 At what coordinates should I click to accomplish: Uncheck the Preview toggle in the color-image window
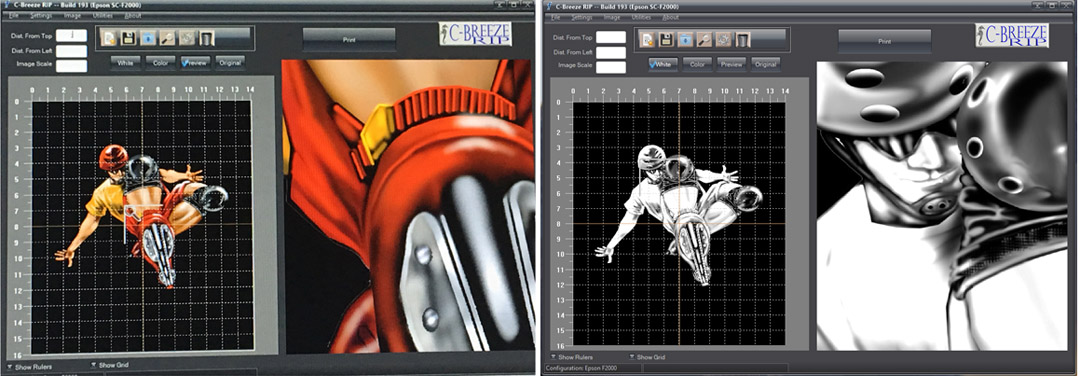pyautogui.click(x=196, y=63)
